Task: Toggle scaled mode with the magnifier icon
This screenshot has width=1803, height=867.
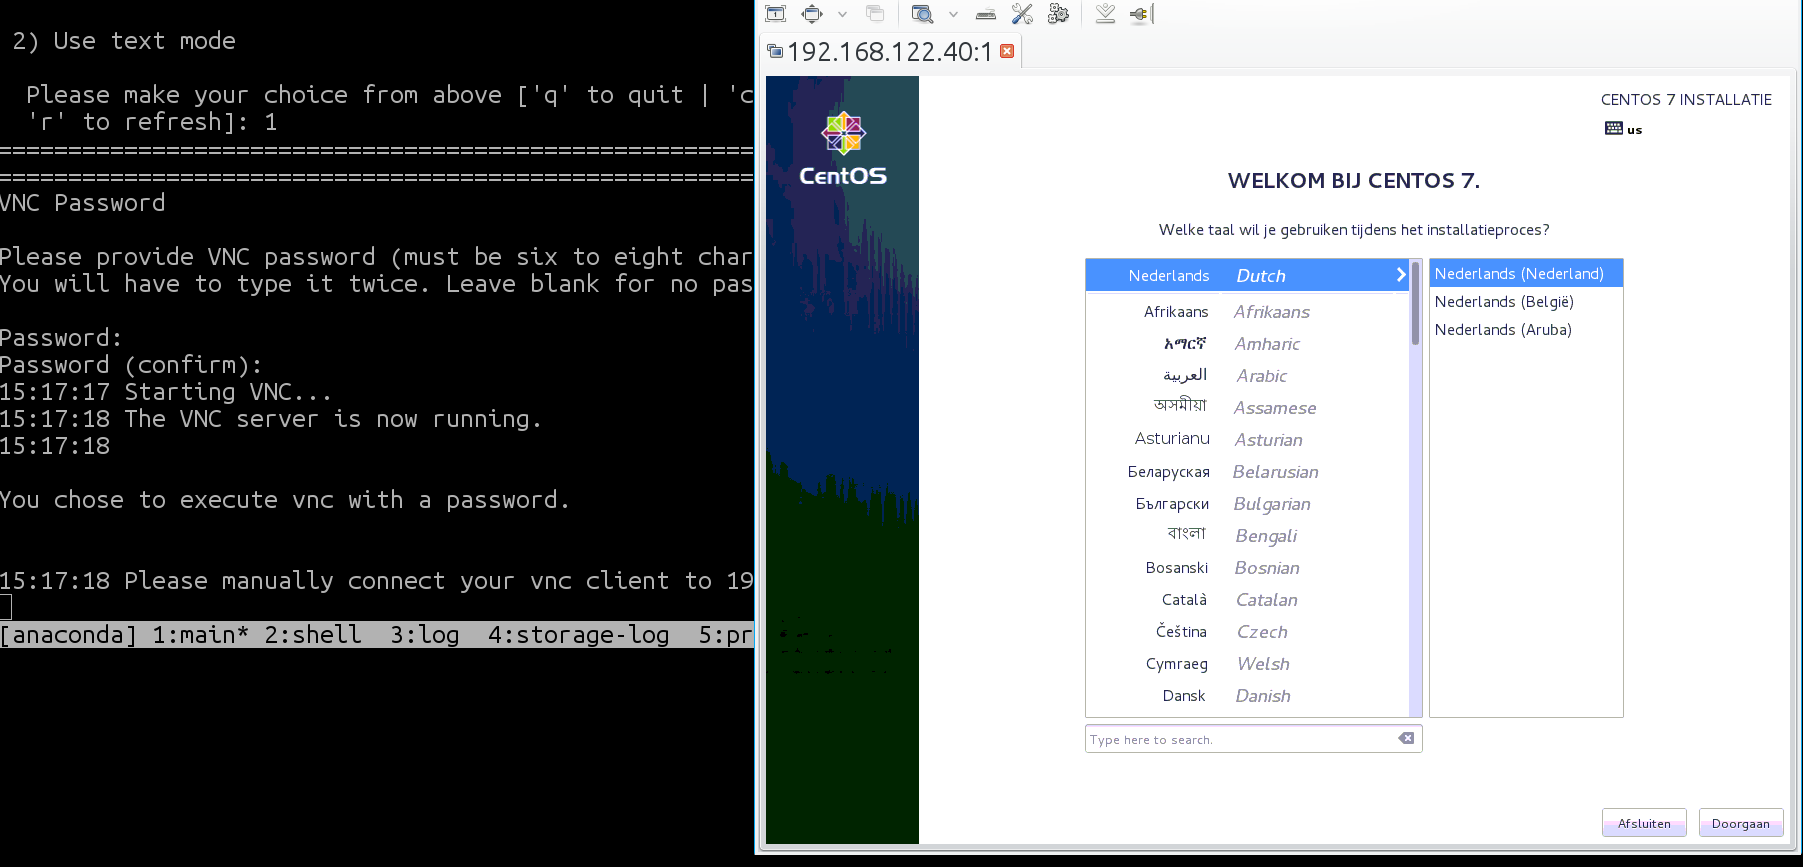Action: [x=922, y=14]
